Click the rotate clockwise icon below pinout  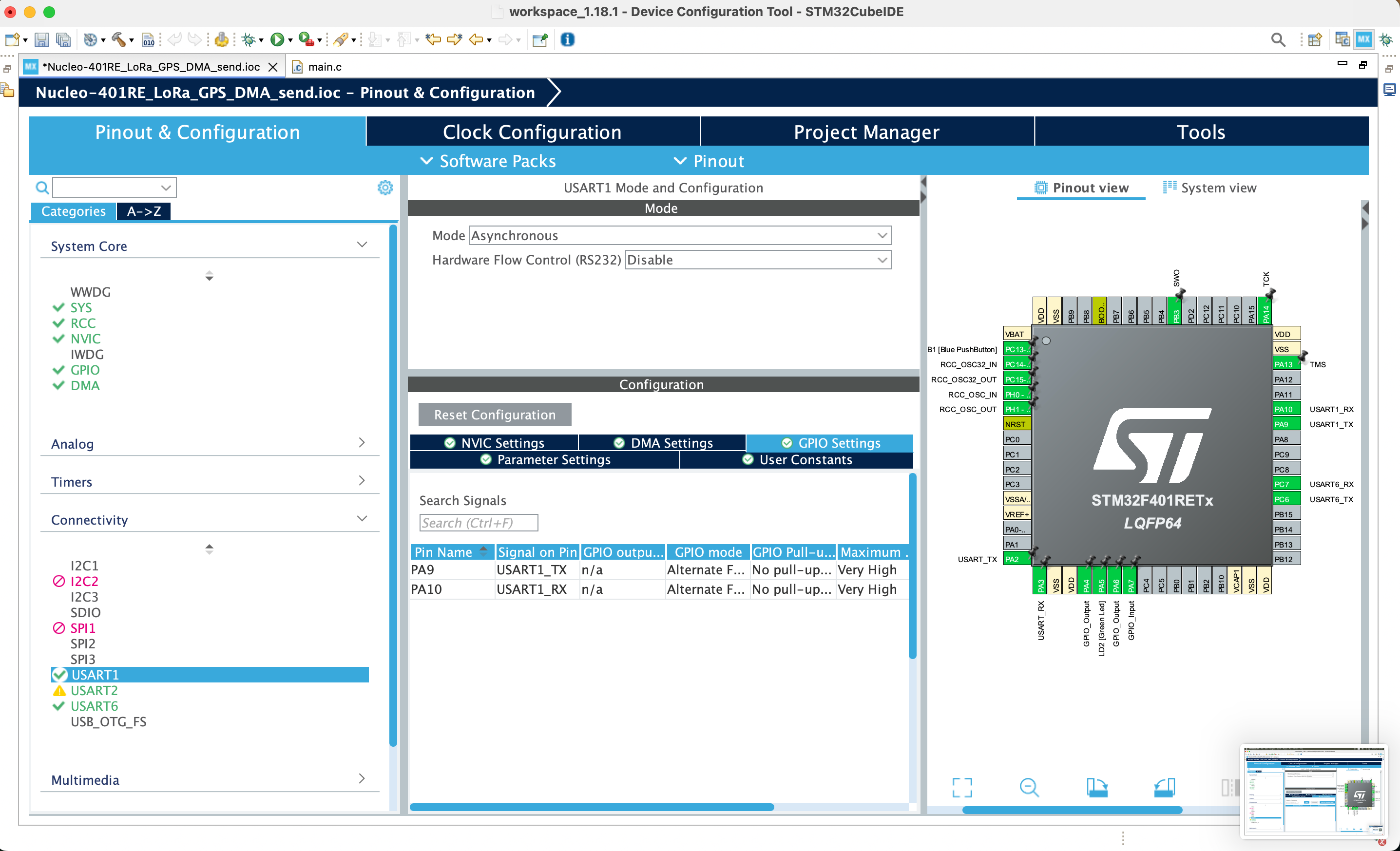[x=1097, y=787]
